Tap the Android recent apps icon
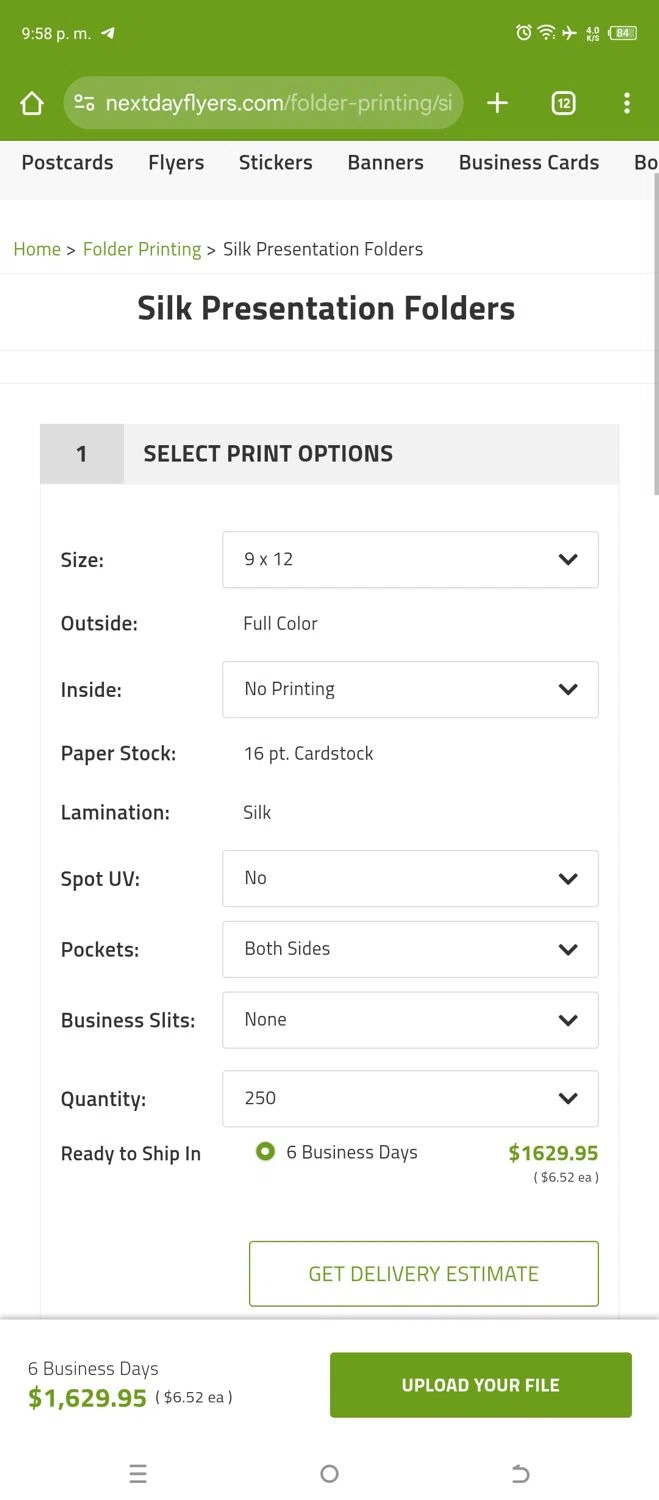This screenshot has height=1500, width=659. point(138,1473)
